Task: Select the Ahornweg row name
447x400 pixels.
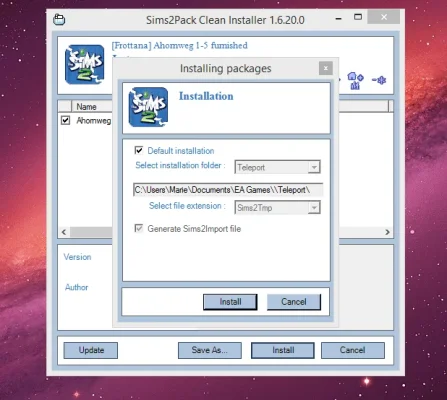Action: click(x=94, y=120)
